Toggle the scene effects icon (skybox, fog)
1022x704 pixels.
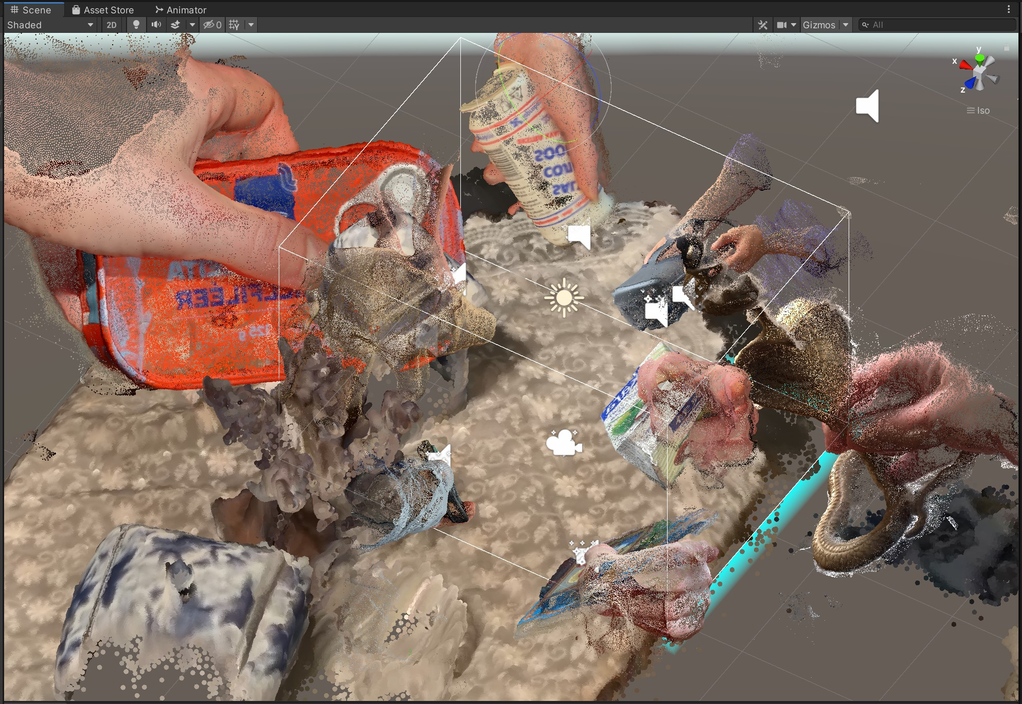coord(175,25)
